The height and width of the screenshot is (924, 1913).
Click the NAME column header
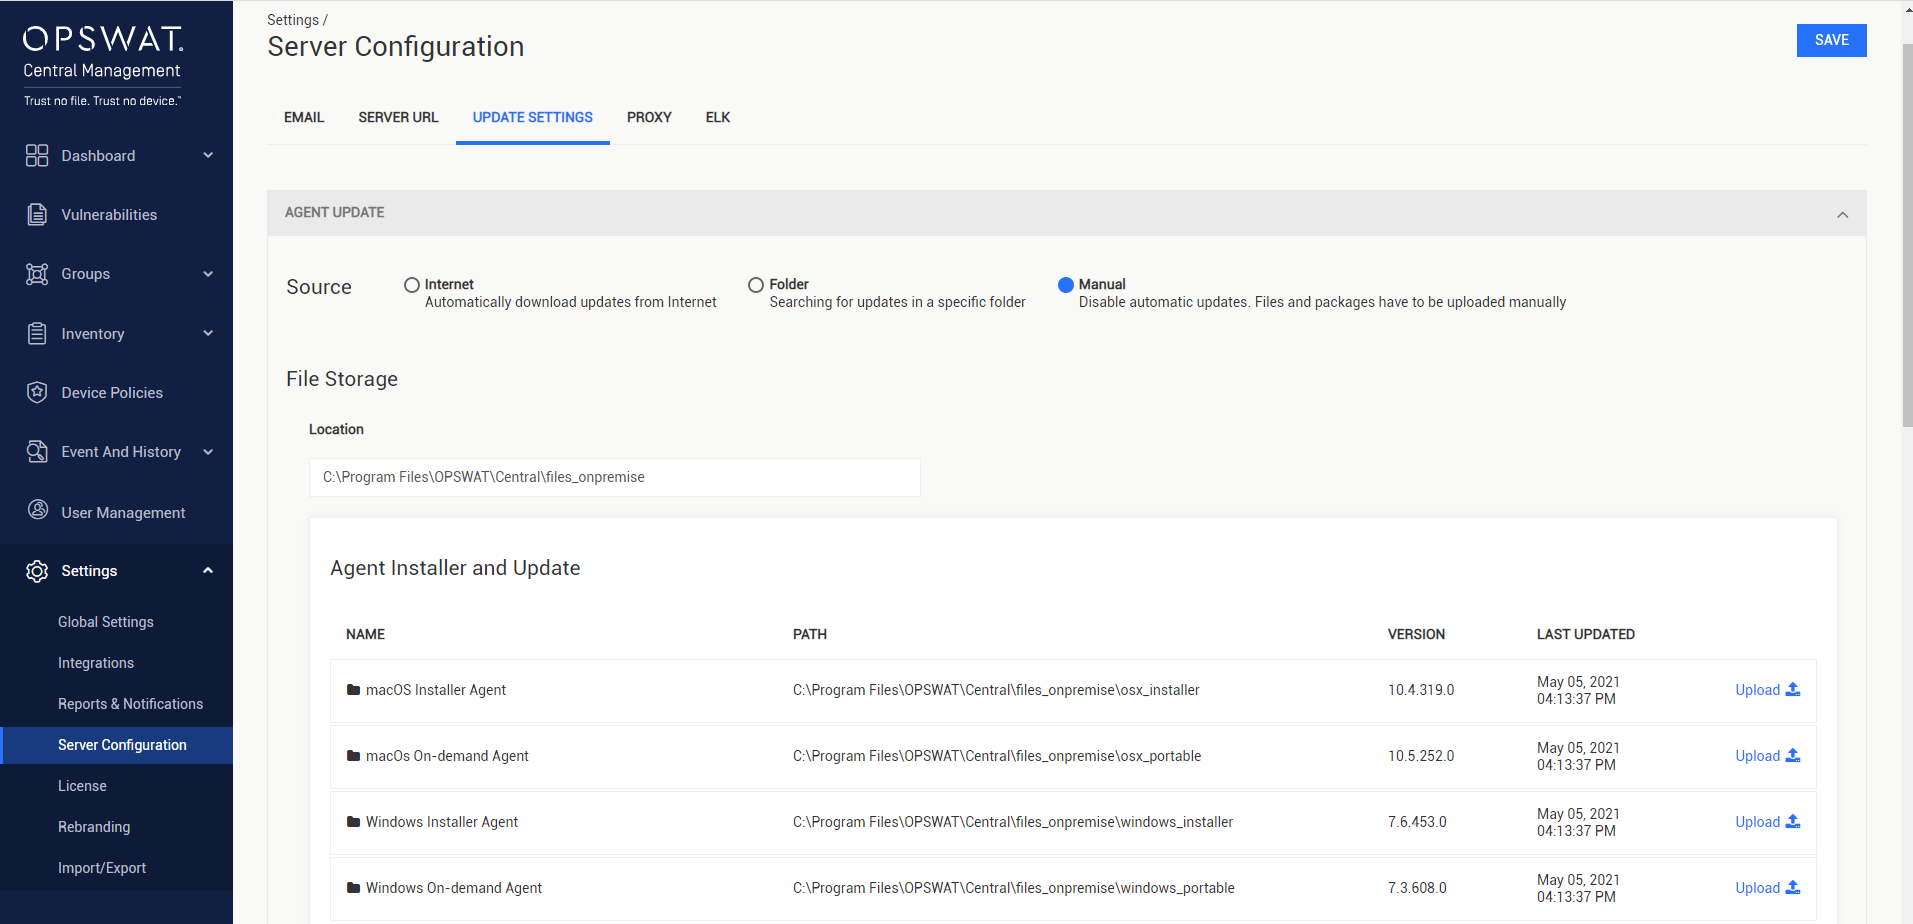[365, 634]
